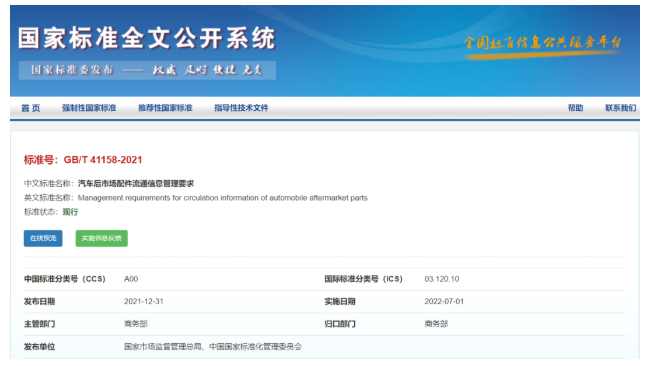Image resolution: width=647 pixels, height=366 pixels.
Task: Click the 发布日期 label
Action: click(39, 302)
